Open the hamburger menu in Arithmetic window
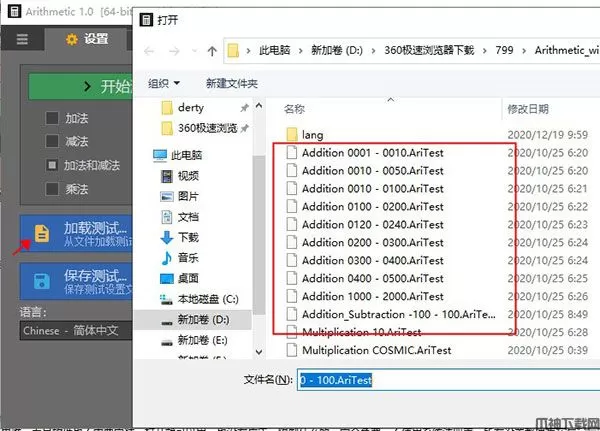The image size is (600, 431). 22,39
